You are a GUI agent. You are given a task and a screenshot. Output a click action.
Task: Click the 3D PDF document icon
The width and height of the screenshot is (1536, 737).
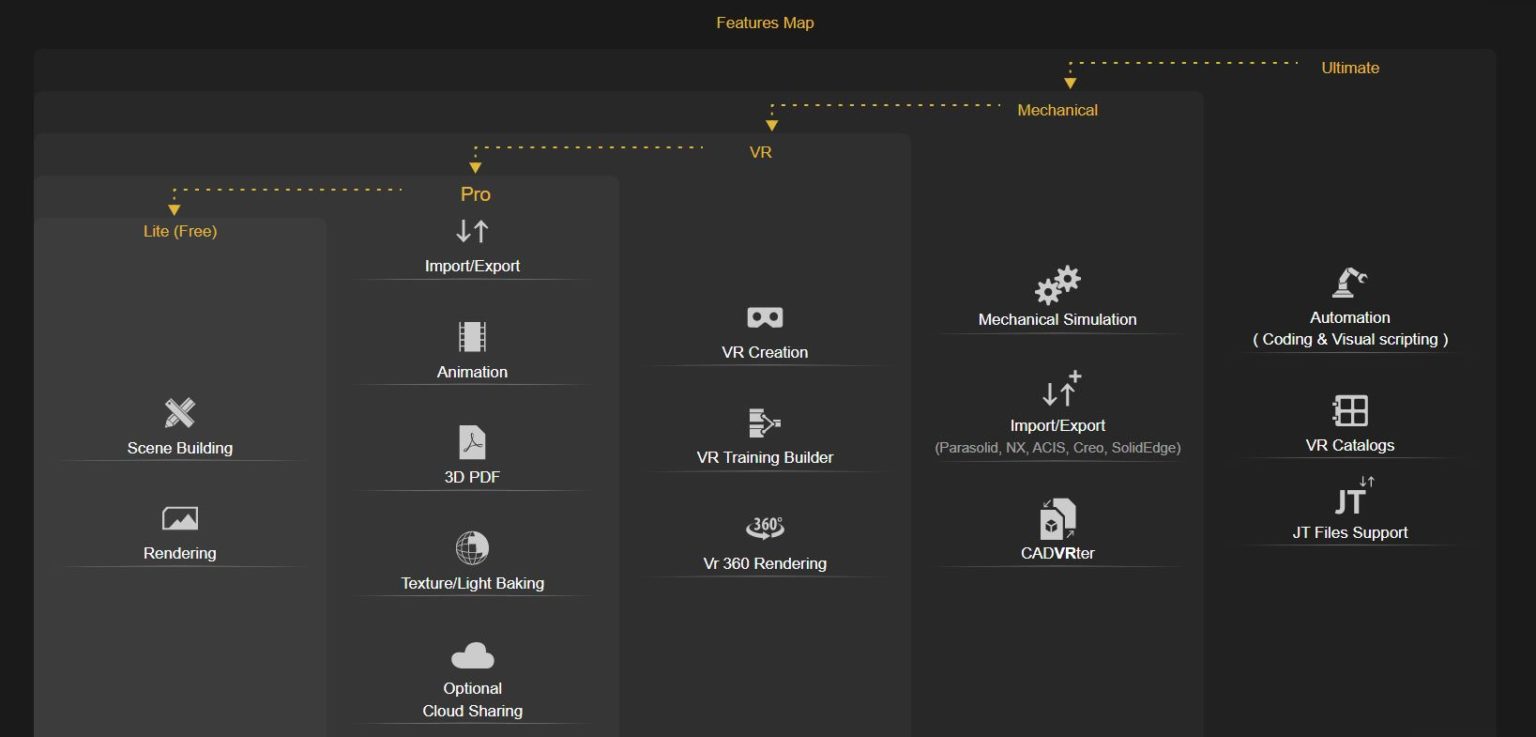pyautogui.click(x=472, y=442)
